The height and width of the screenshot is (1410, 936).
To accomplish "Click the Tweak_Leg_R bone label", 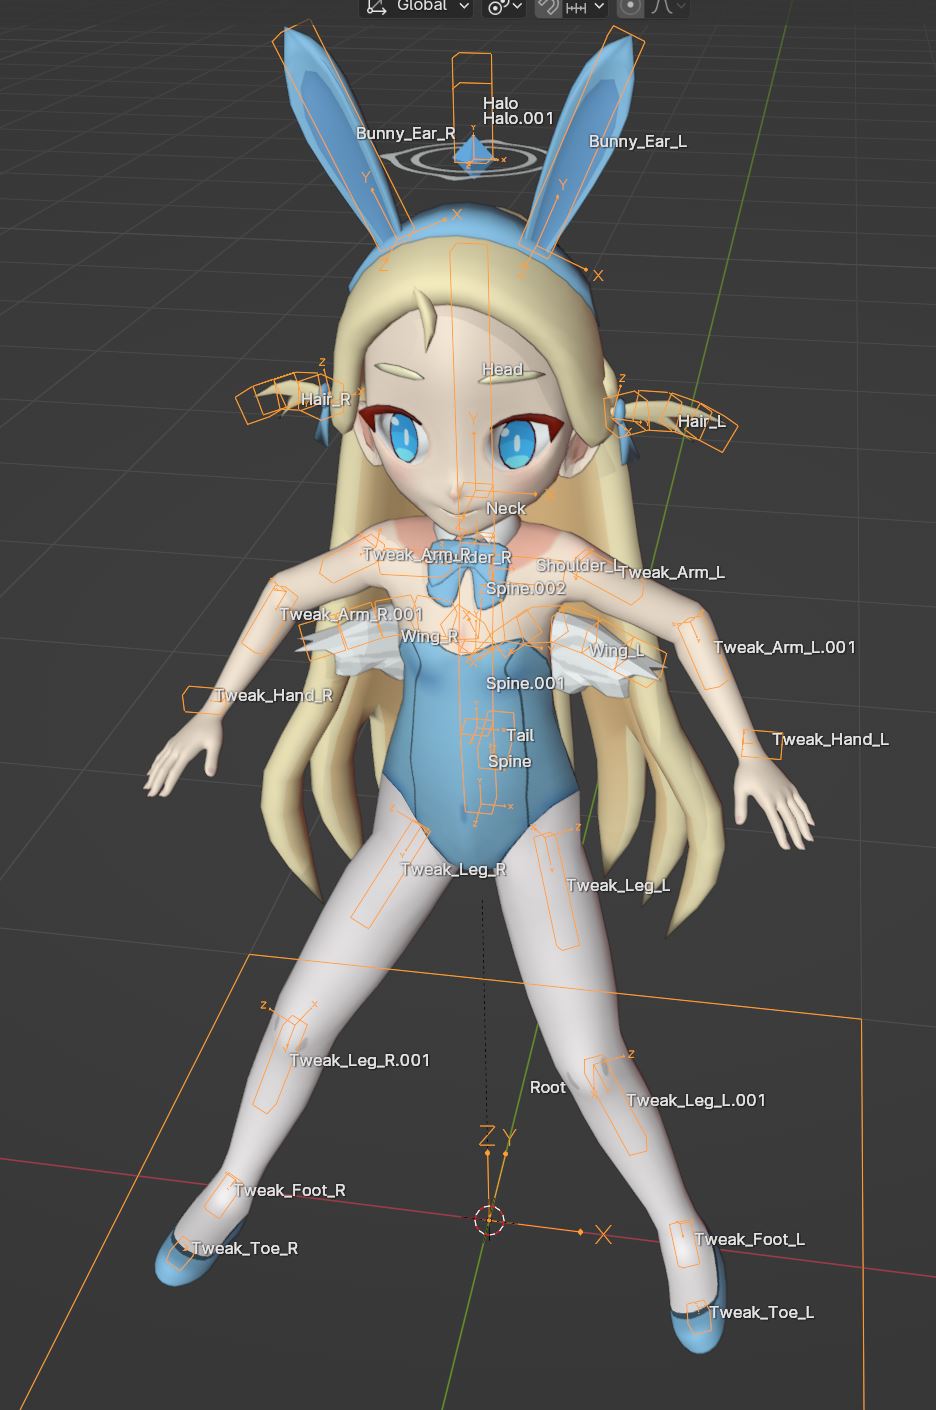I will pos(453,869).
